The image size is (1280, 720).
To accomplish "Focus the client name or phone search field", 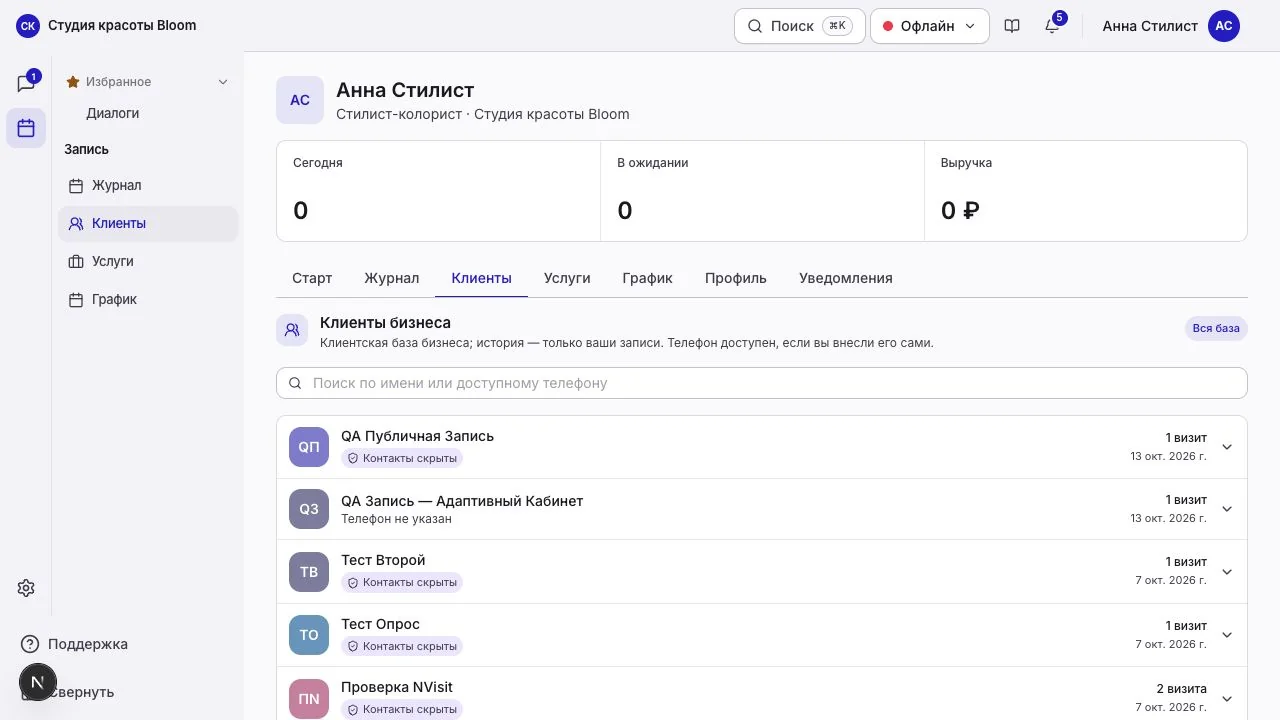I will click(x=762, y=383).
